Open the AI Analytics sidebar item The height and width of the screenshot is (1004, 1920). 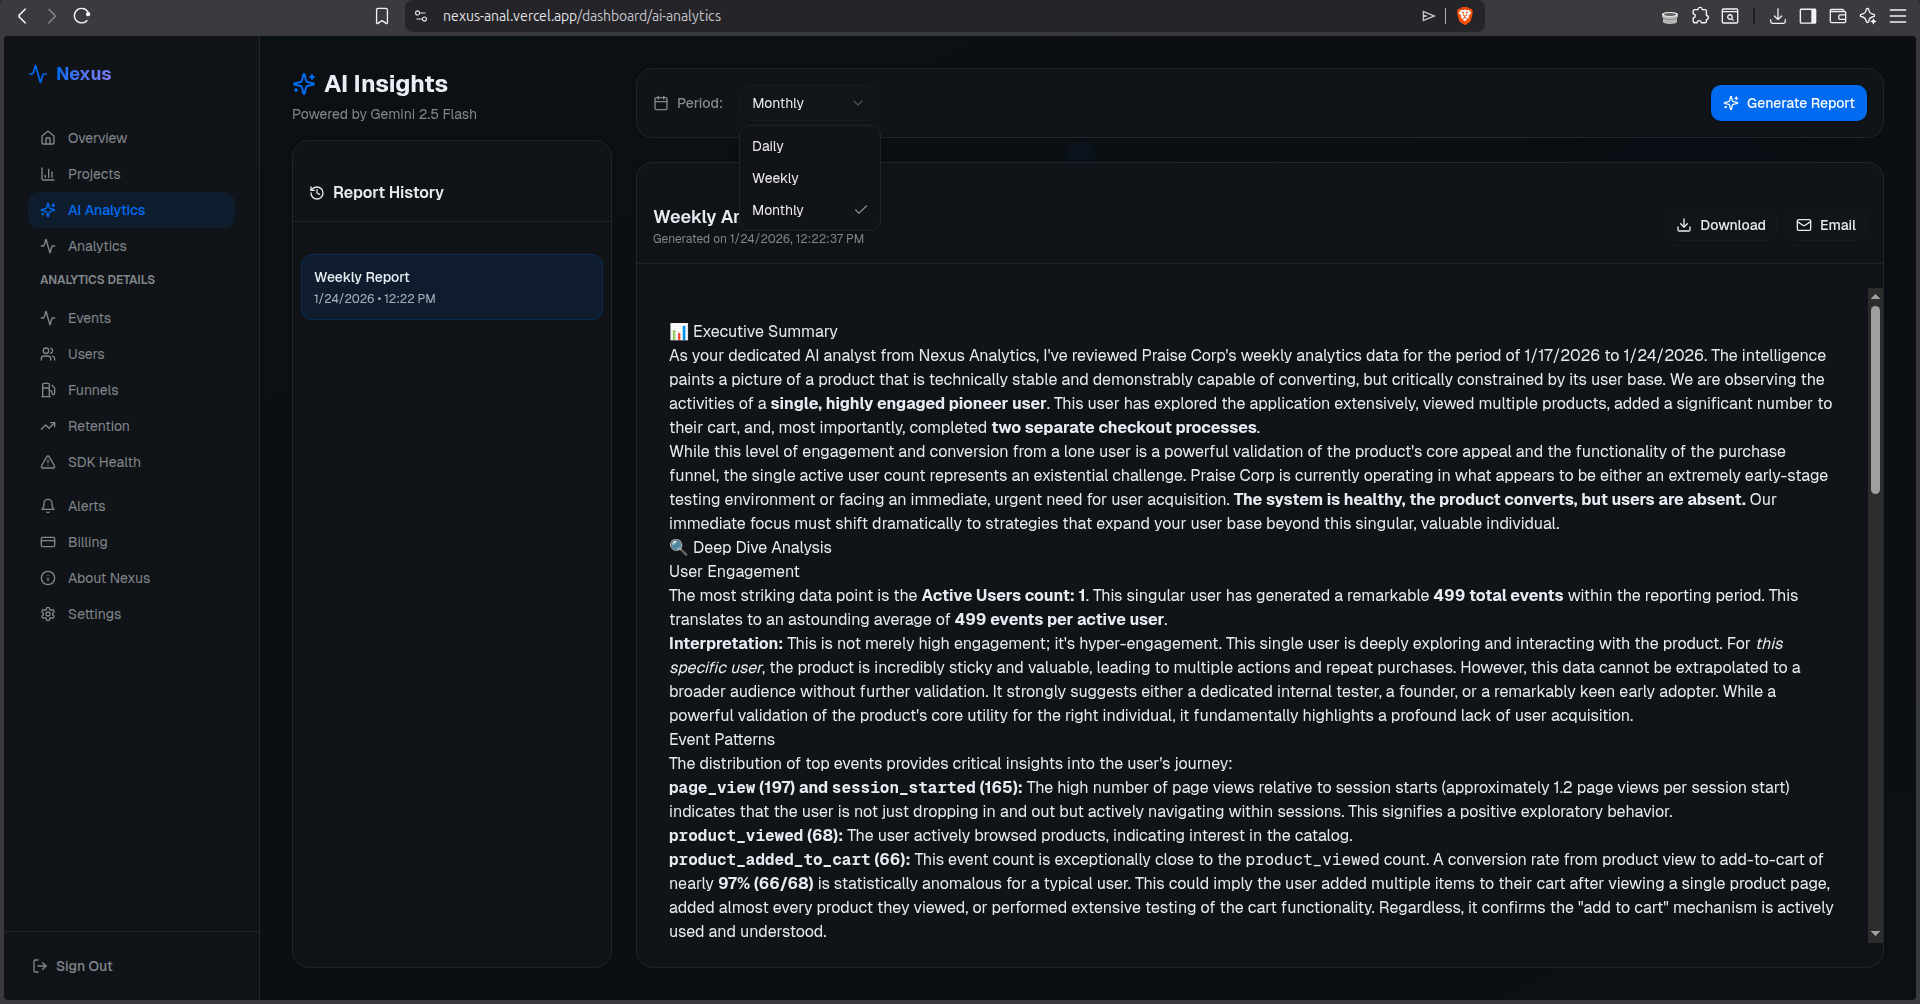132,210
